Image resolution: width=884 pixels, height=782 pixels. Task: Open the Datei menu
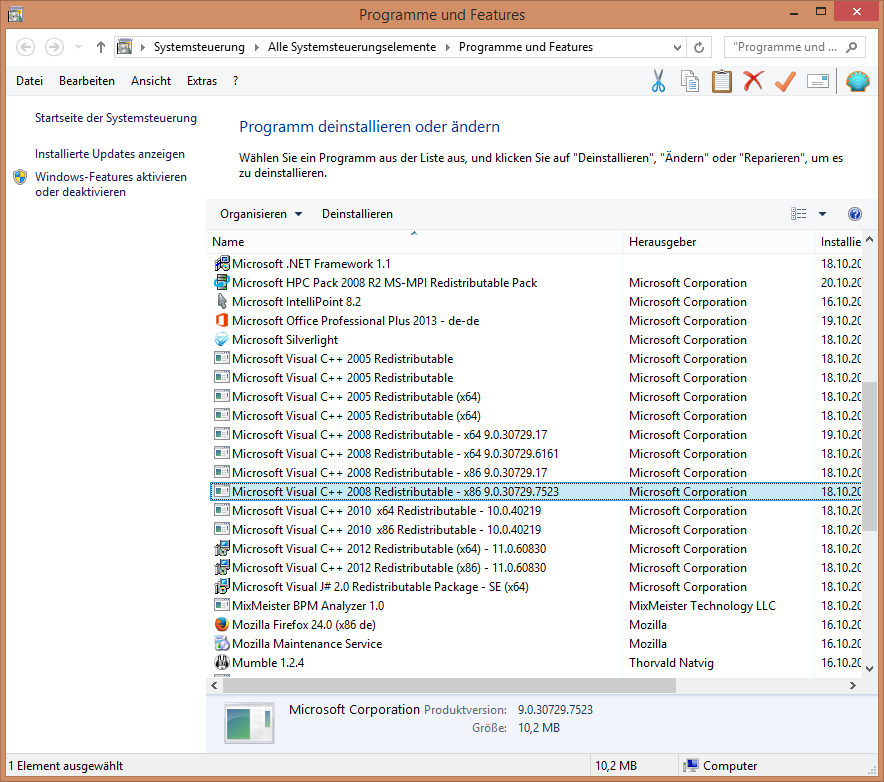[29, 81]
